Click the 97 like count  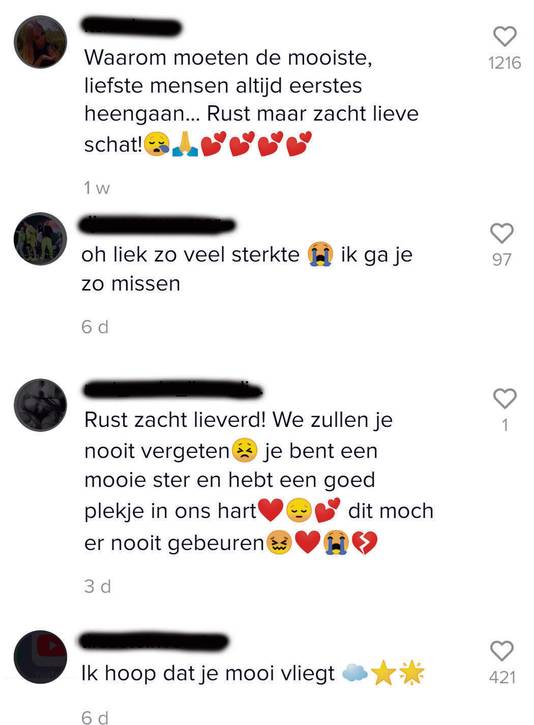pos(502,260)
